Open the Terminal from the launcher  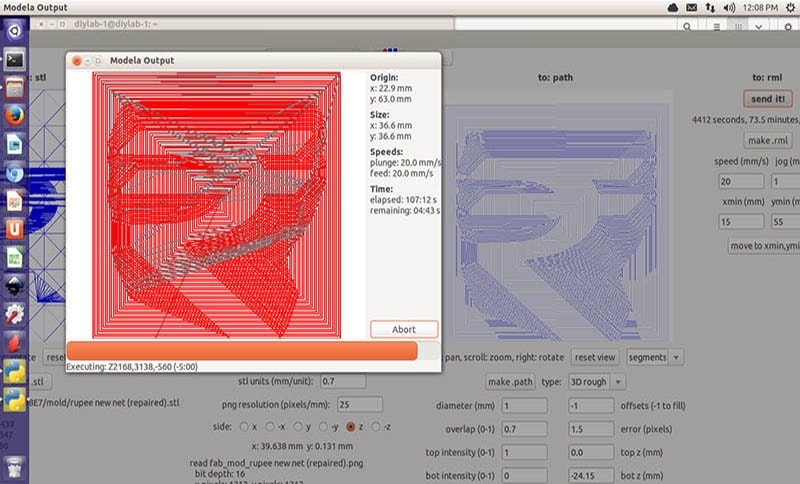pyautogui.click(x=14, y=60)
